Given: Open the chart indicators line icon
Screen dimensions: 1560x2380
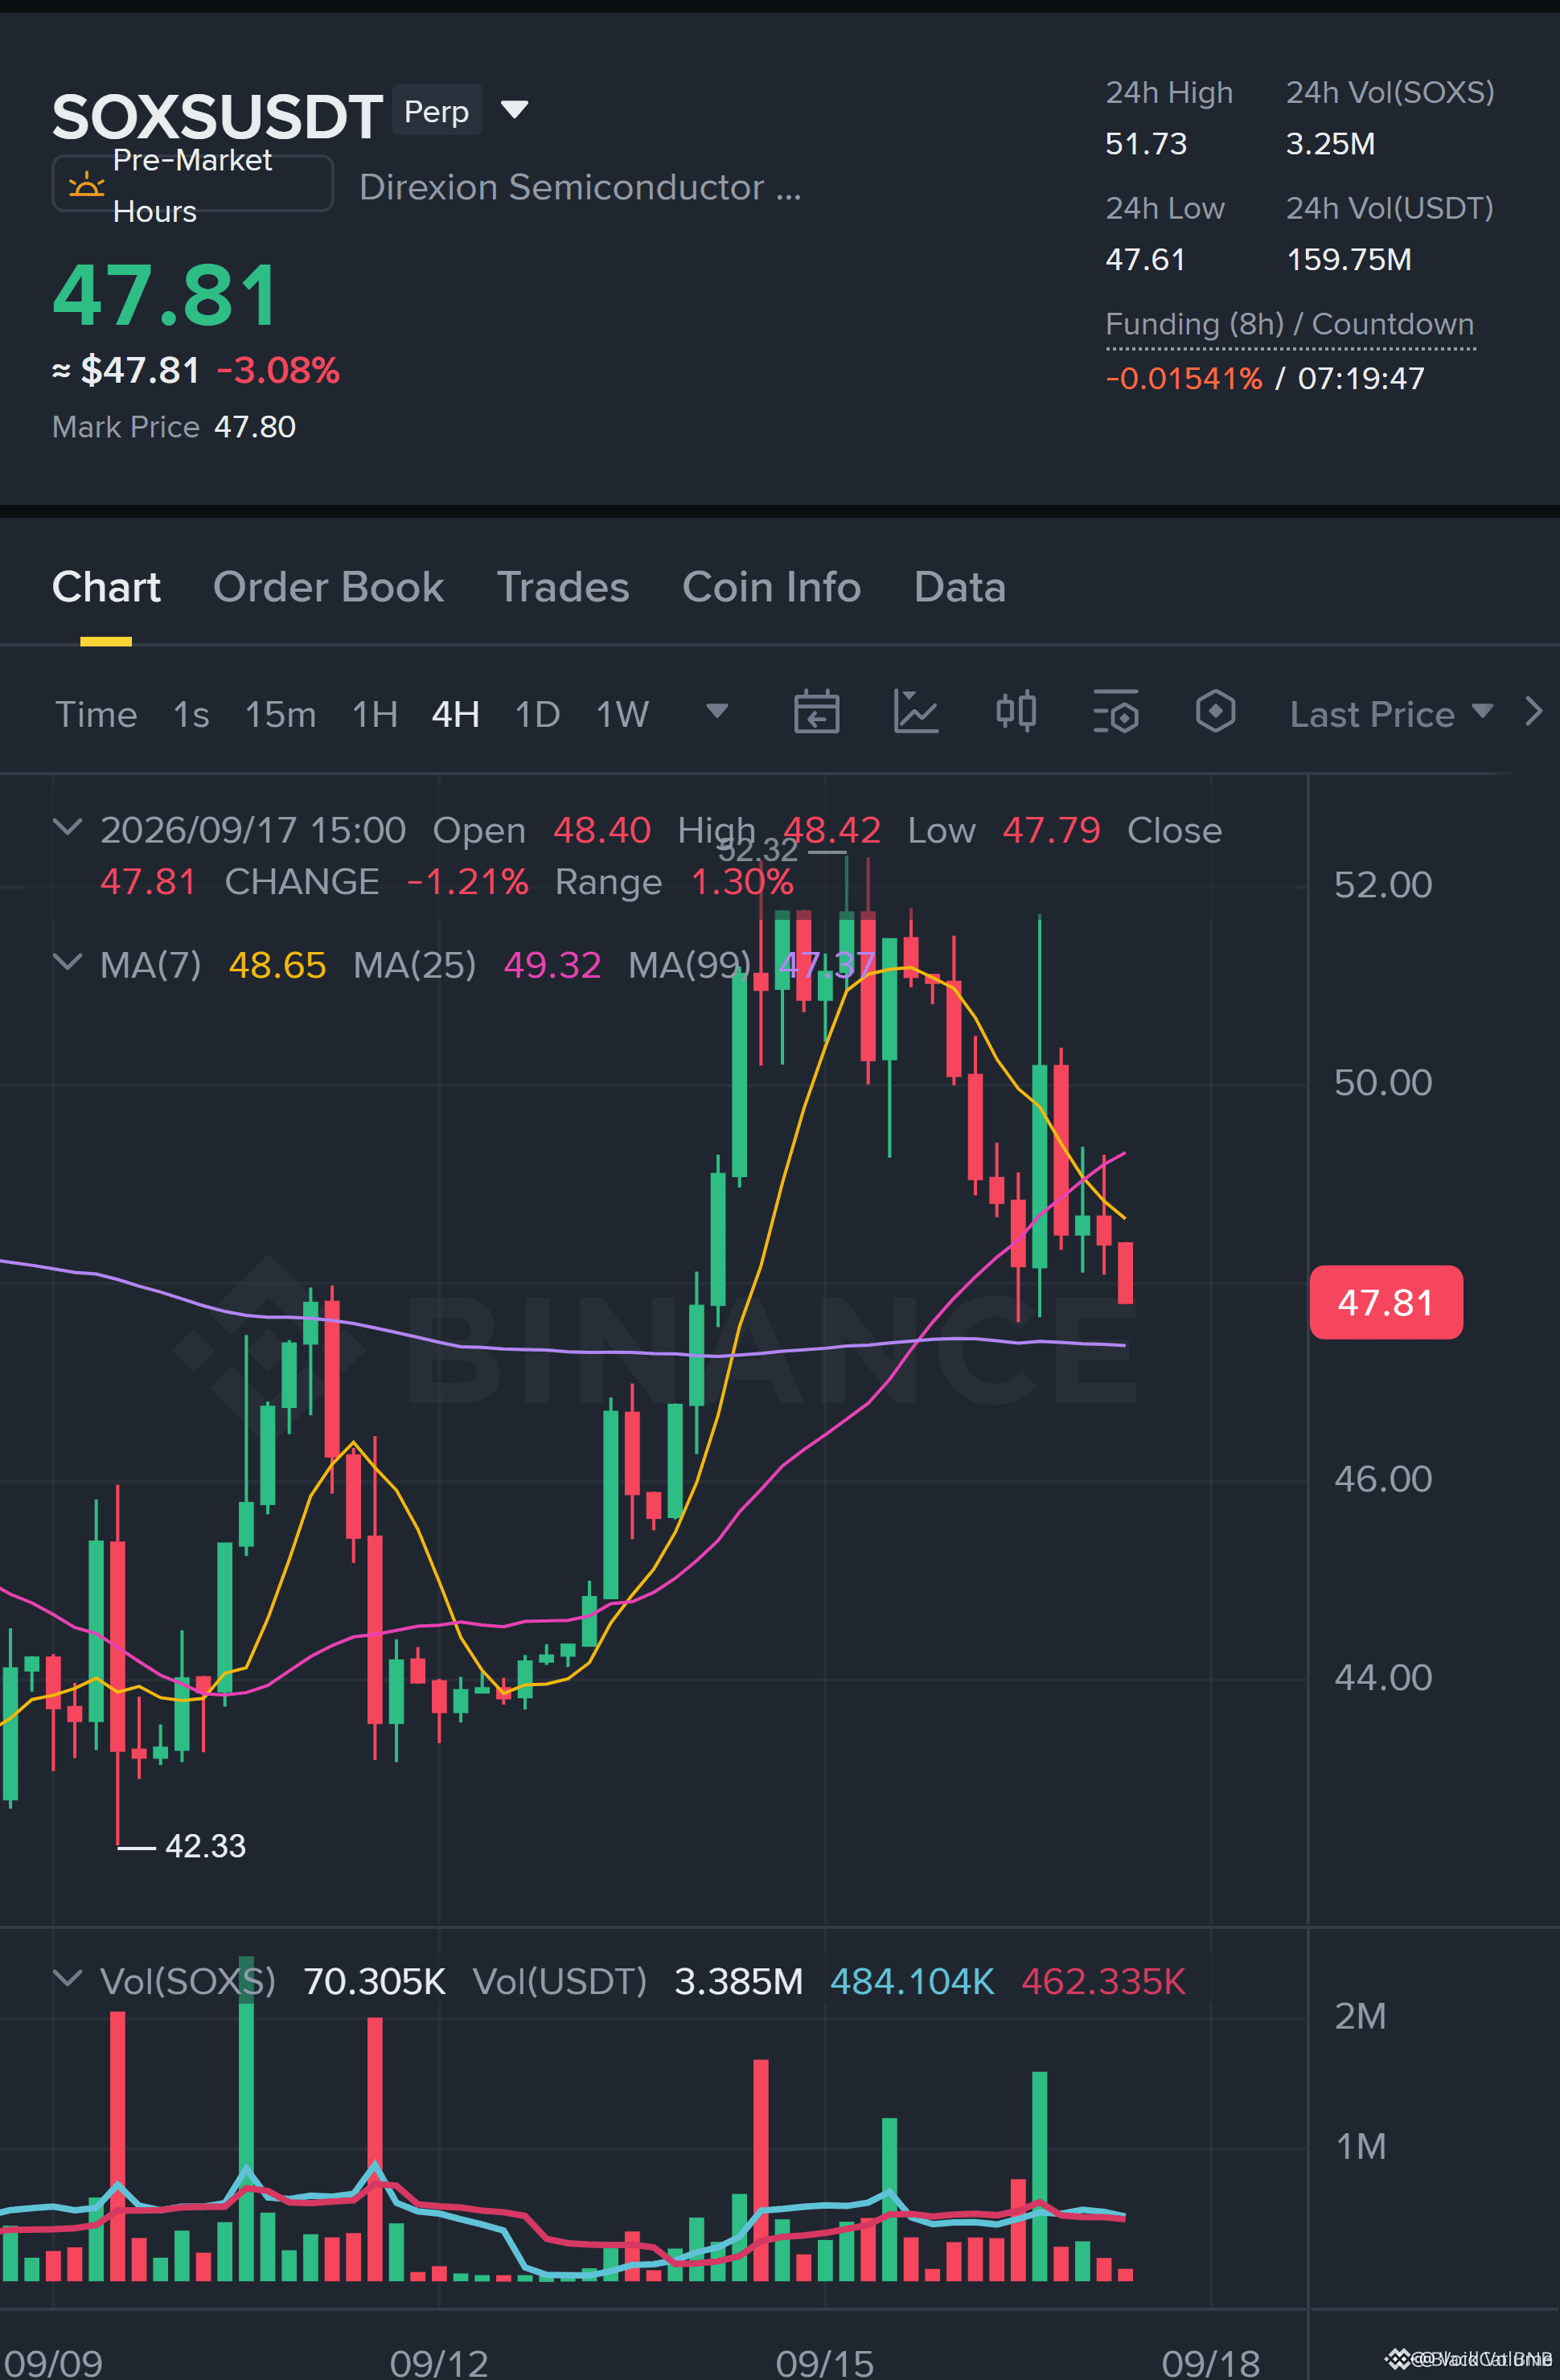Looking at the screenshot, I should coord(916,713).
